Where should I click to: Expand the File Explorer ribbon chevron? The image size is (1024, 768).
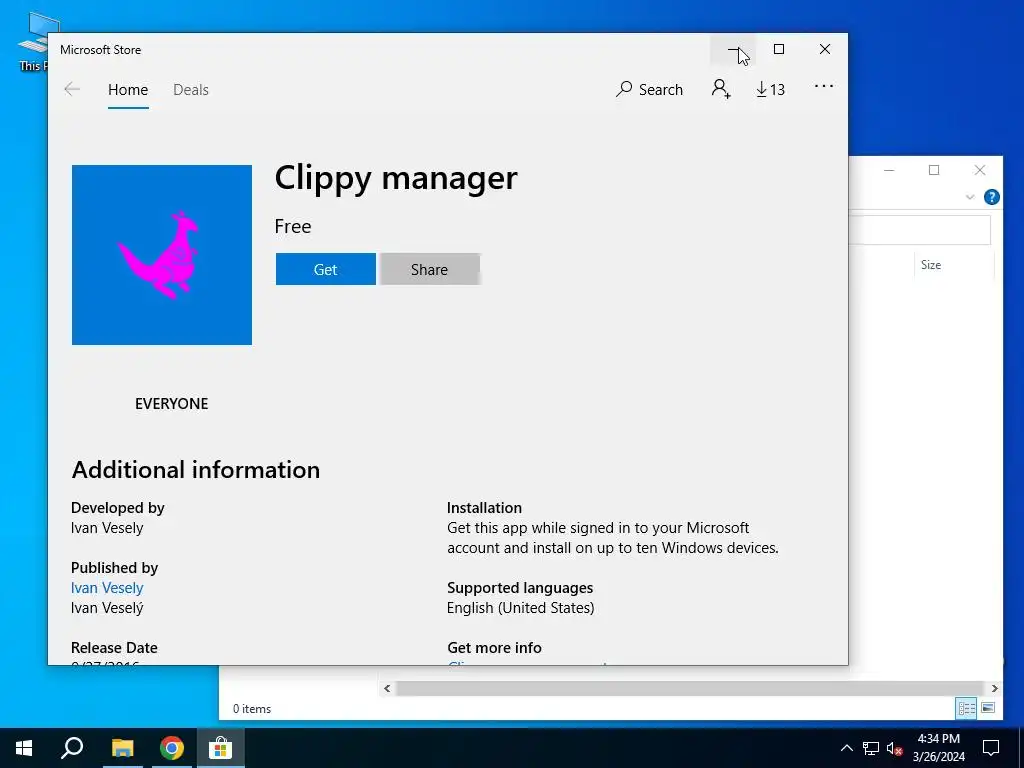click(x=970, y=197)
